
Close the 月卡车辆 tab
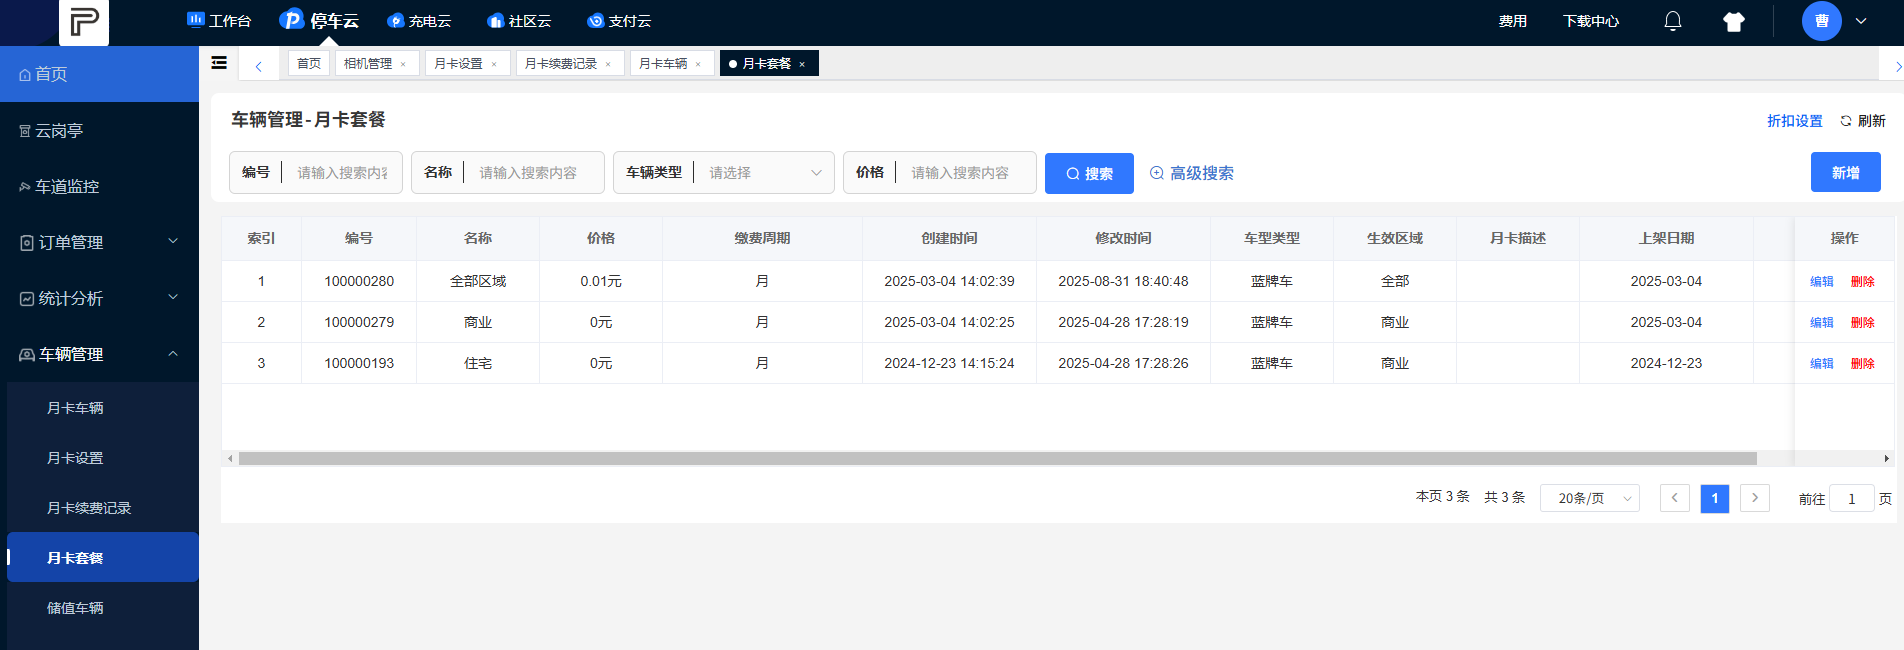pos(698,64)
